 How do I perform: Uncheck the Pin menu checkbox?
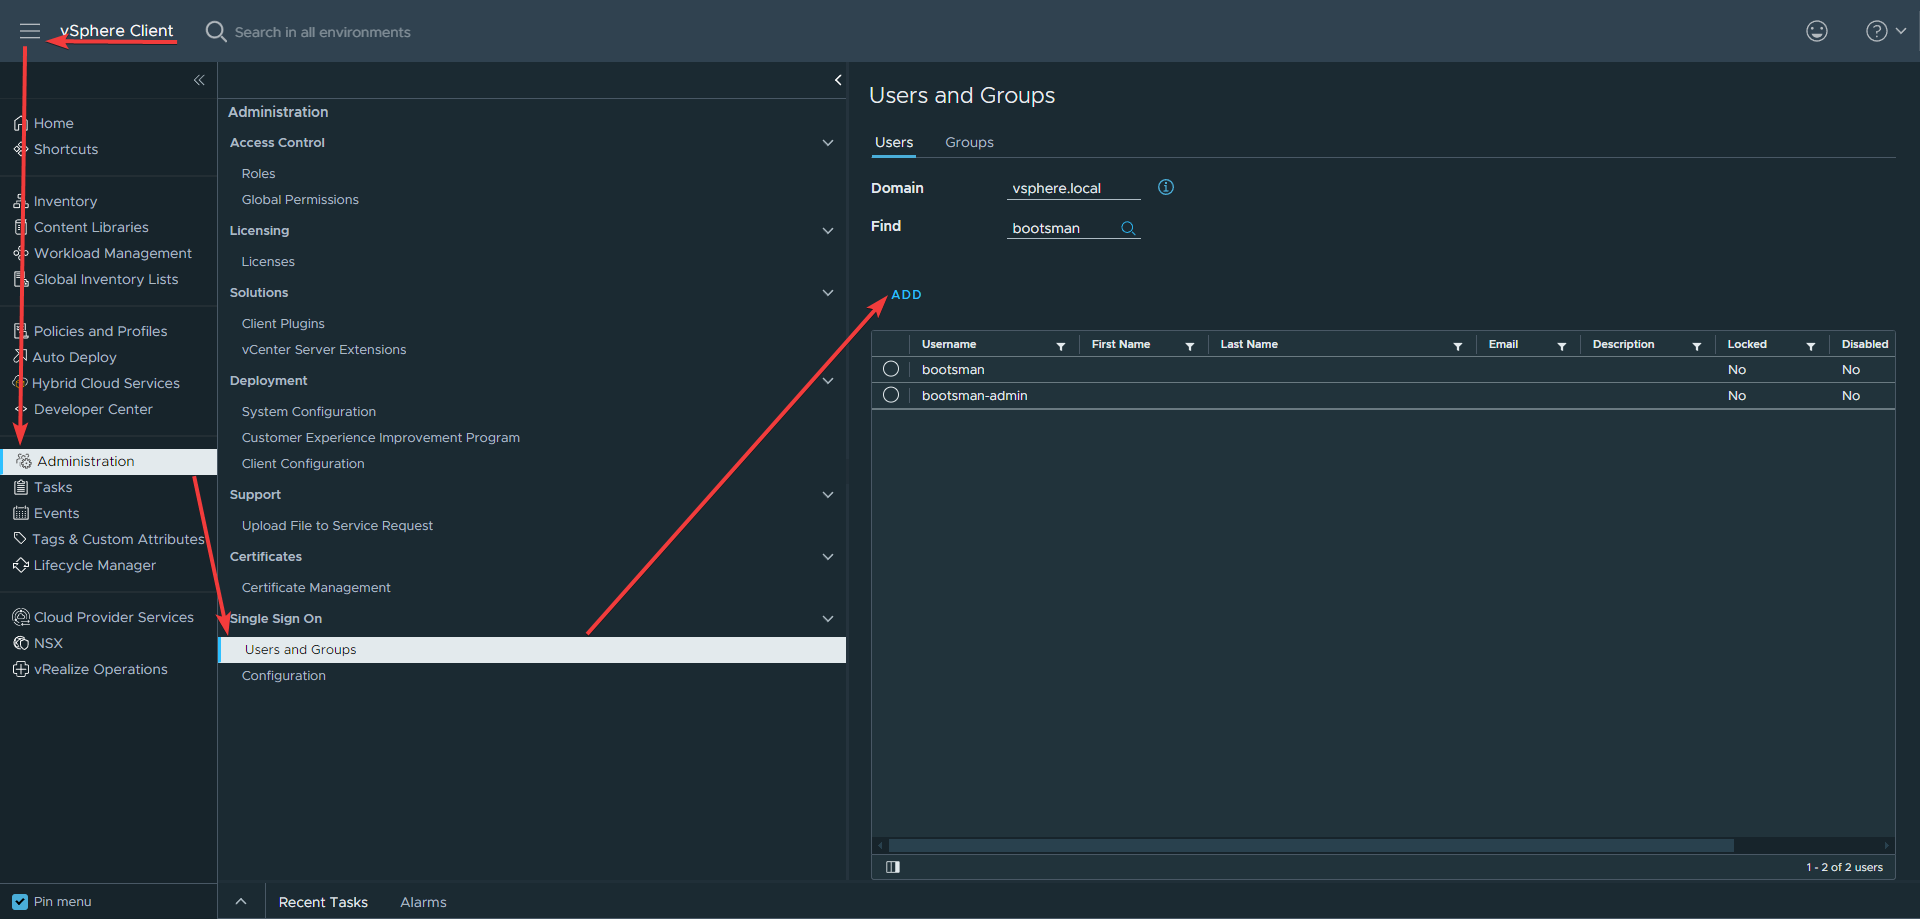pyautogui.click(x=20, y=901)
